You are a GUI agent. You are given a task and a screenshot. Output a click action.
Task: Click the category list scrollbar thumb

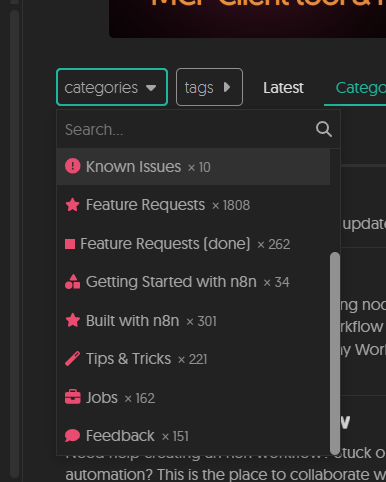pyautogui.click(x=335, y=353)
